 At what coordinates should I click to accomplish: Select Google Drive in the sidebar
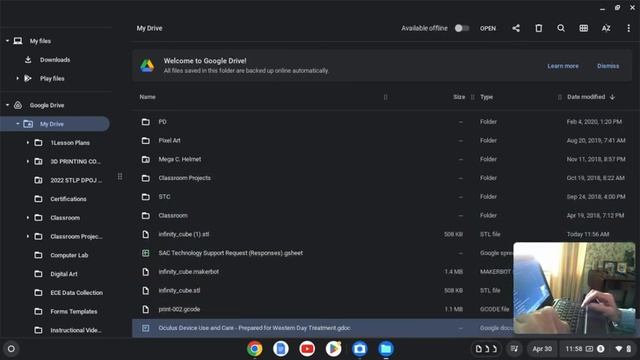47,105
